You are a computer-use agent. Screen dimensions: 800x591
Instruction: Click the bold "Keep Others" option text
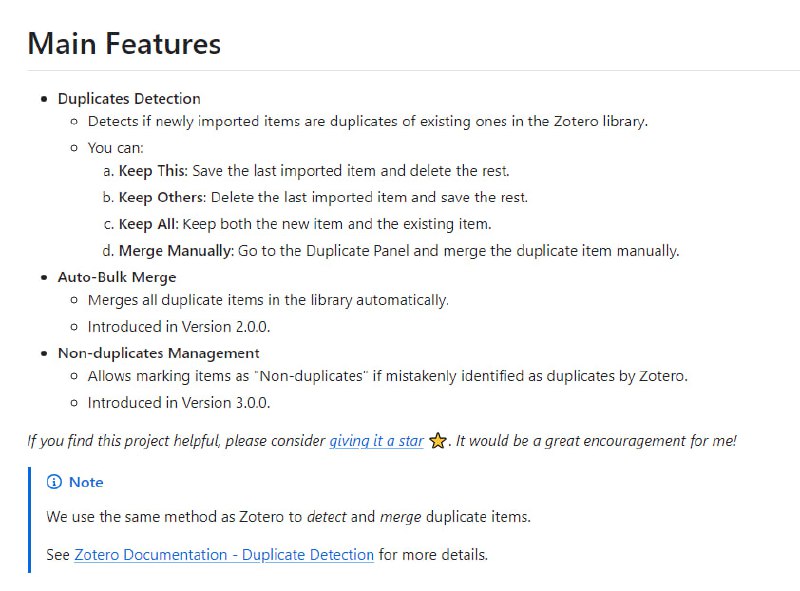161,197
